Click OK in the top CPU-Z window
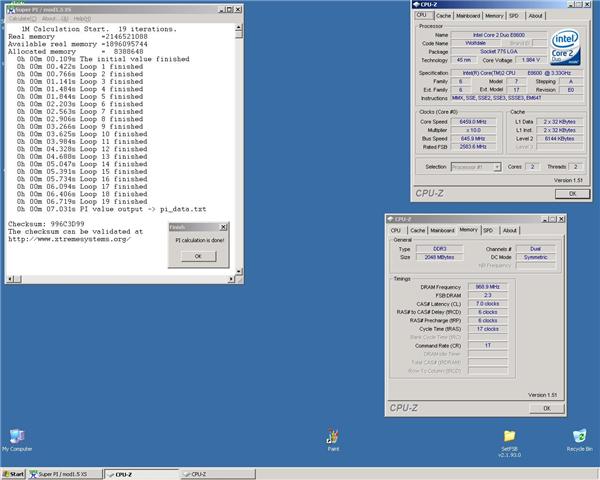 coord(572,194)
